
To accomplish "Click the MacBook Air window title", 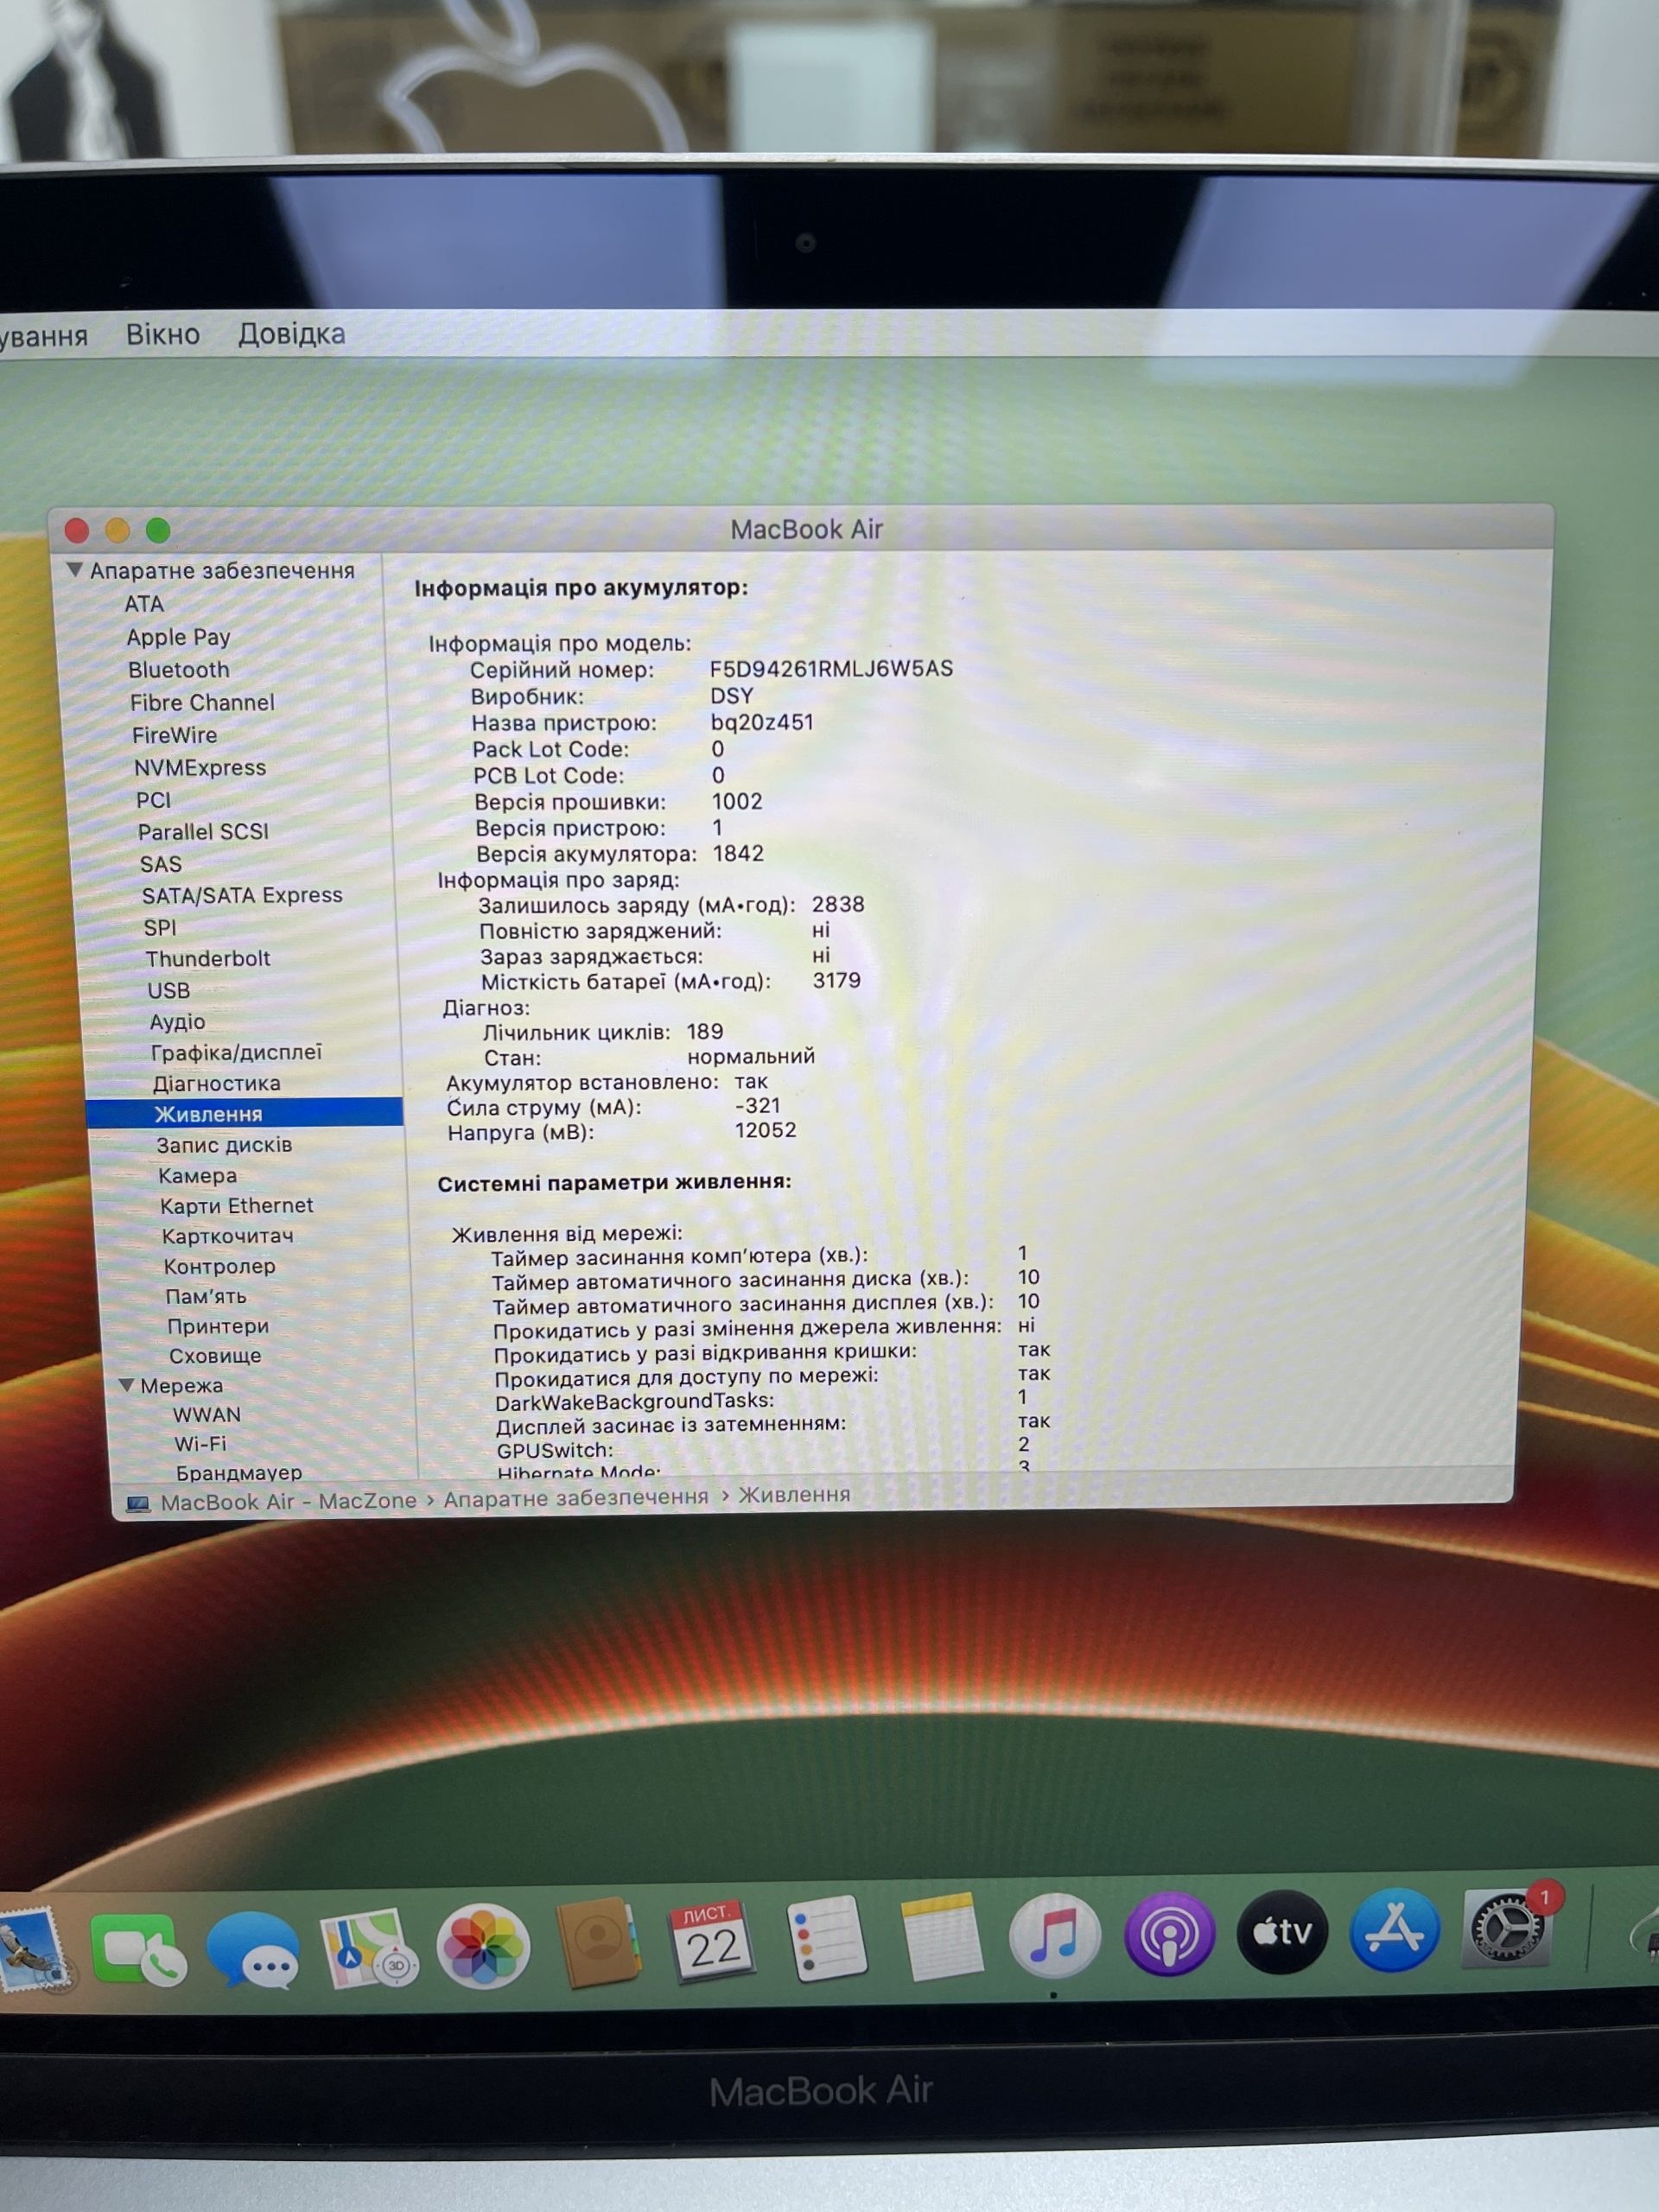I will coord(807,529).
